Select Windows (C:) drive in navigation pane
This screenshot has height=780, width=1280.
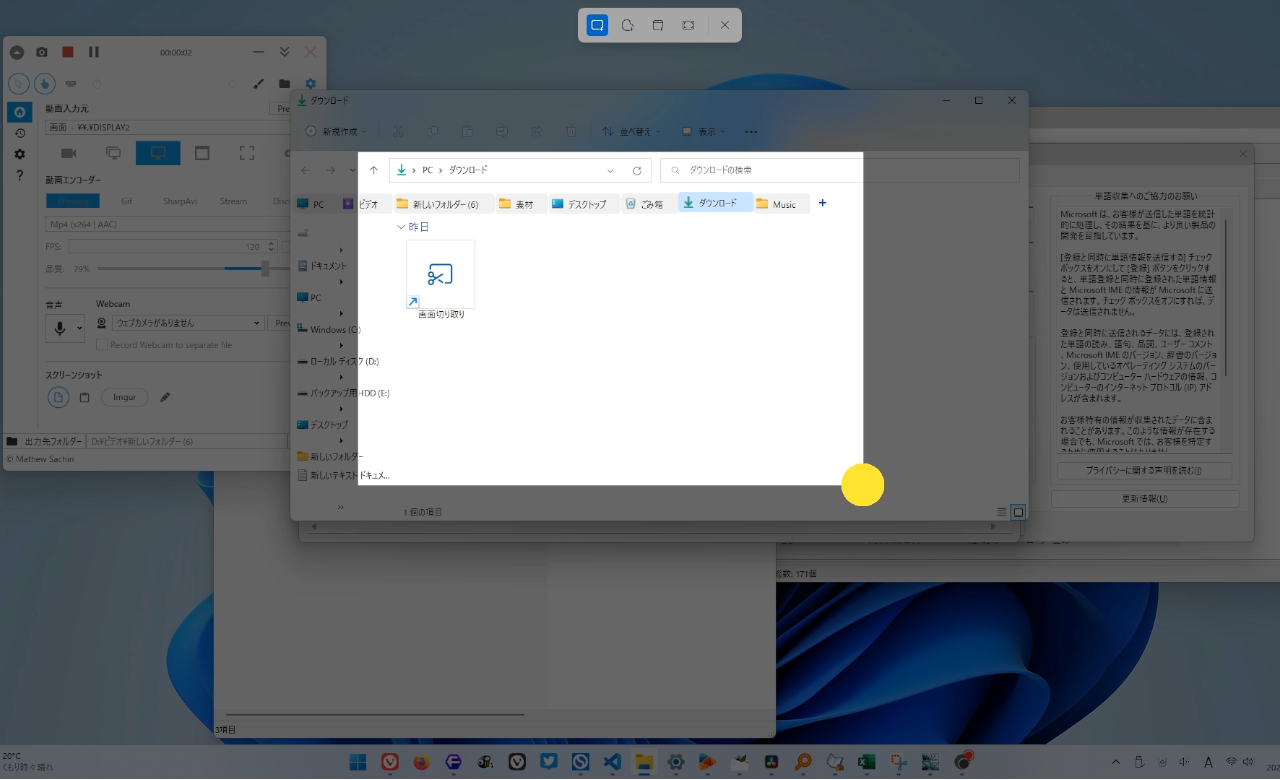click(328, 329)
